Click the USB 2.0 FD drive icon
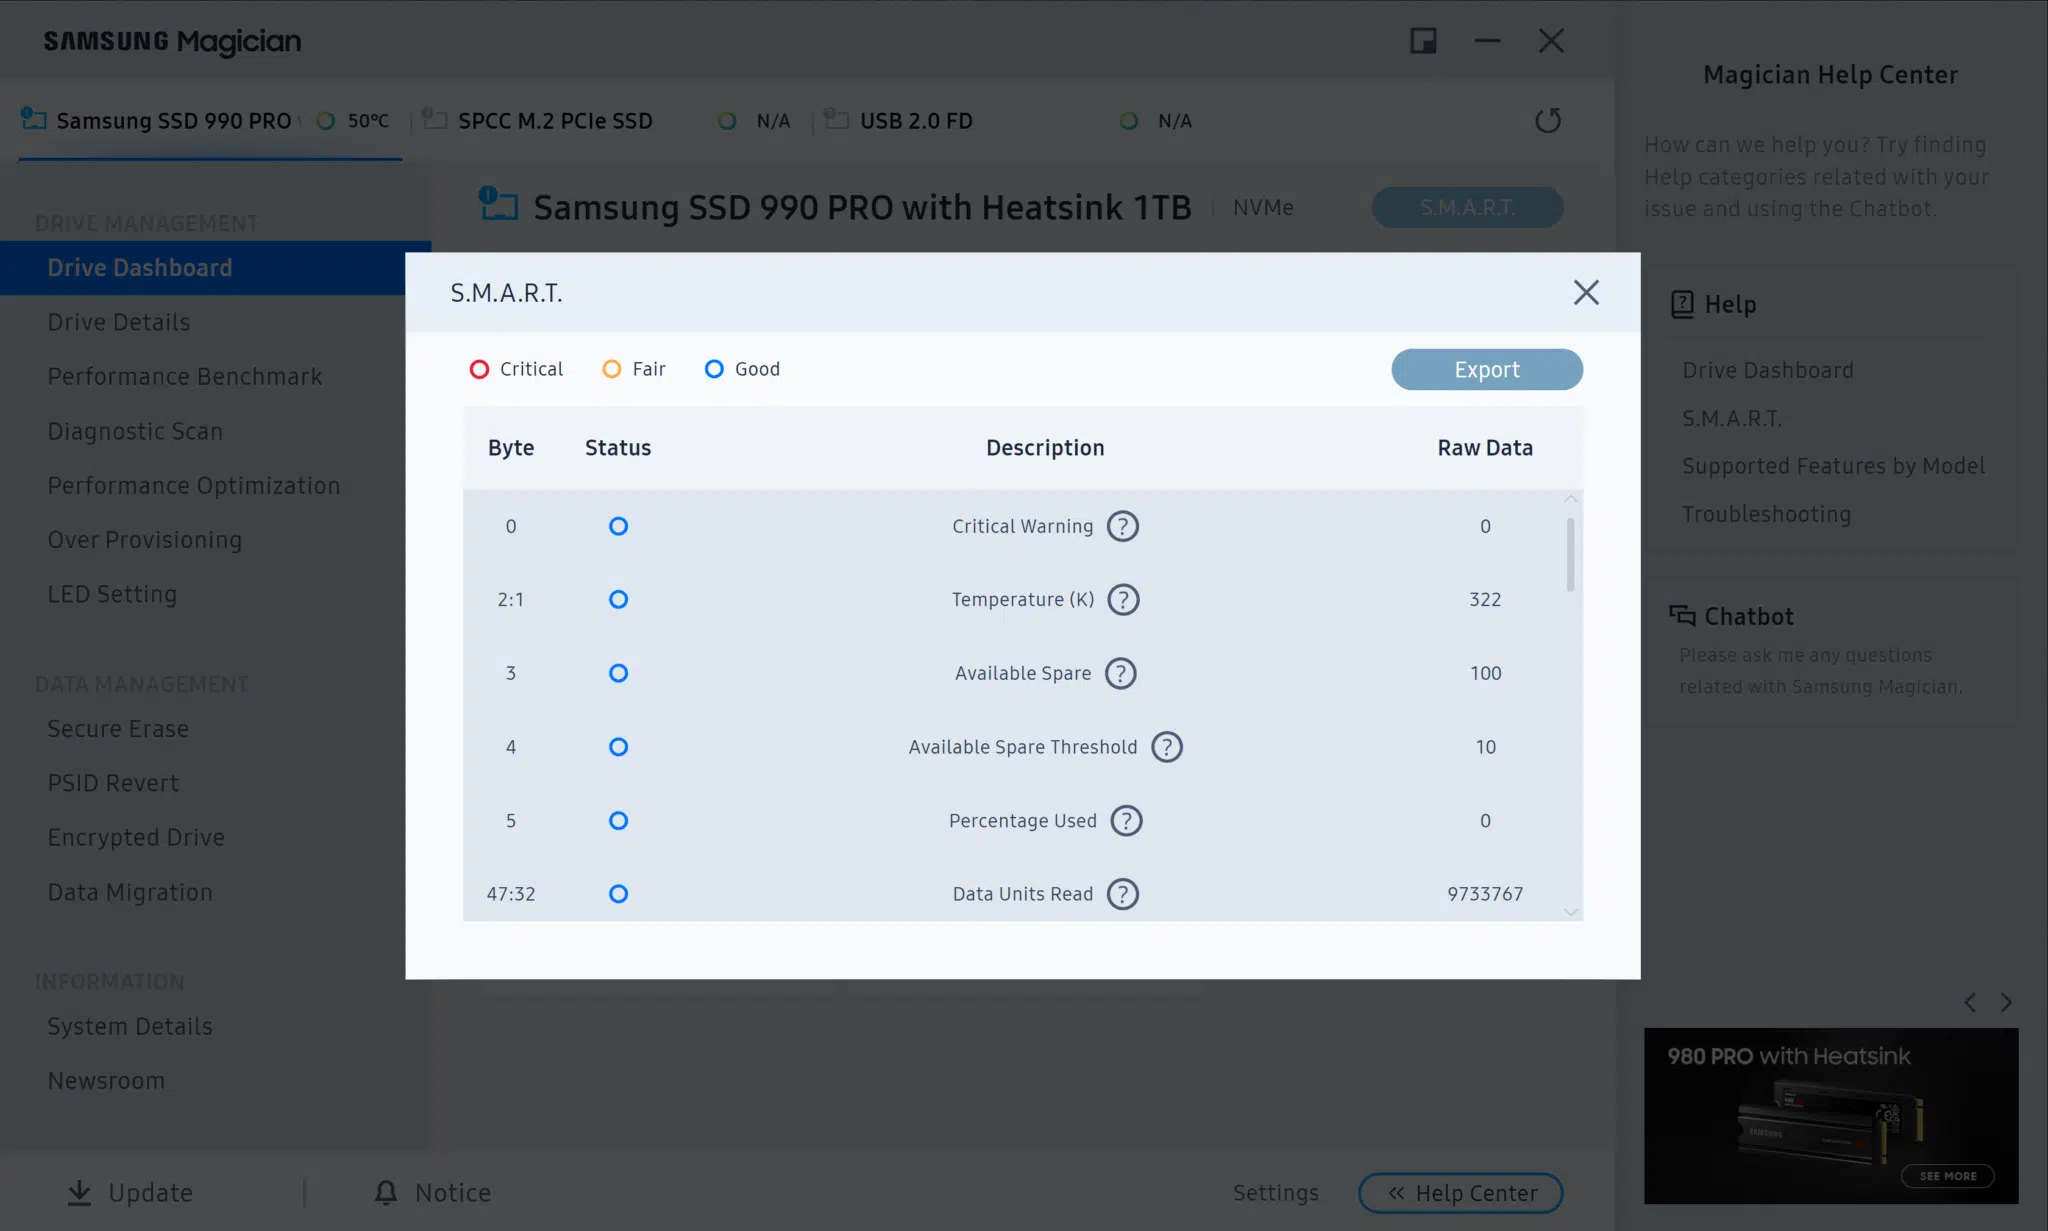This screenshot has width=2048, height=1231. pyautogui.click(x=836, y=118)
